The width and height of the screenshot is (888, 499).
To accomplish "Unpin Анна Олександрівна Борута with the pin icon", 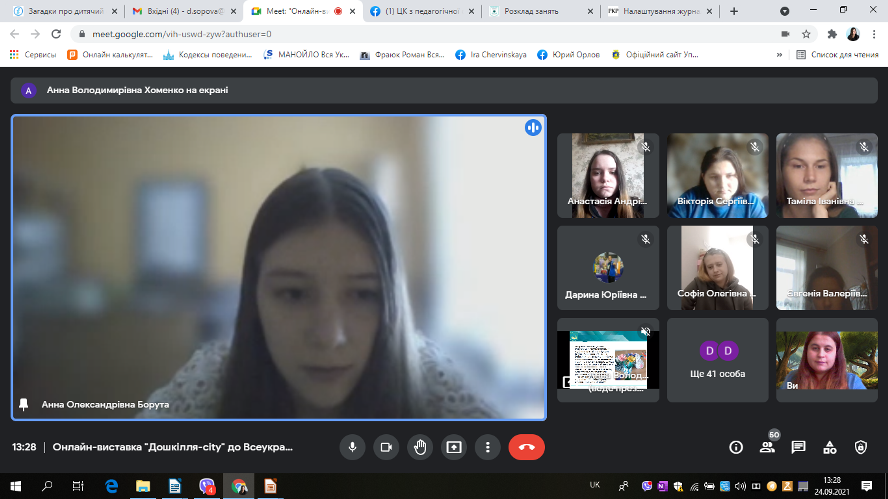I will 24,404.
